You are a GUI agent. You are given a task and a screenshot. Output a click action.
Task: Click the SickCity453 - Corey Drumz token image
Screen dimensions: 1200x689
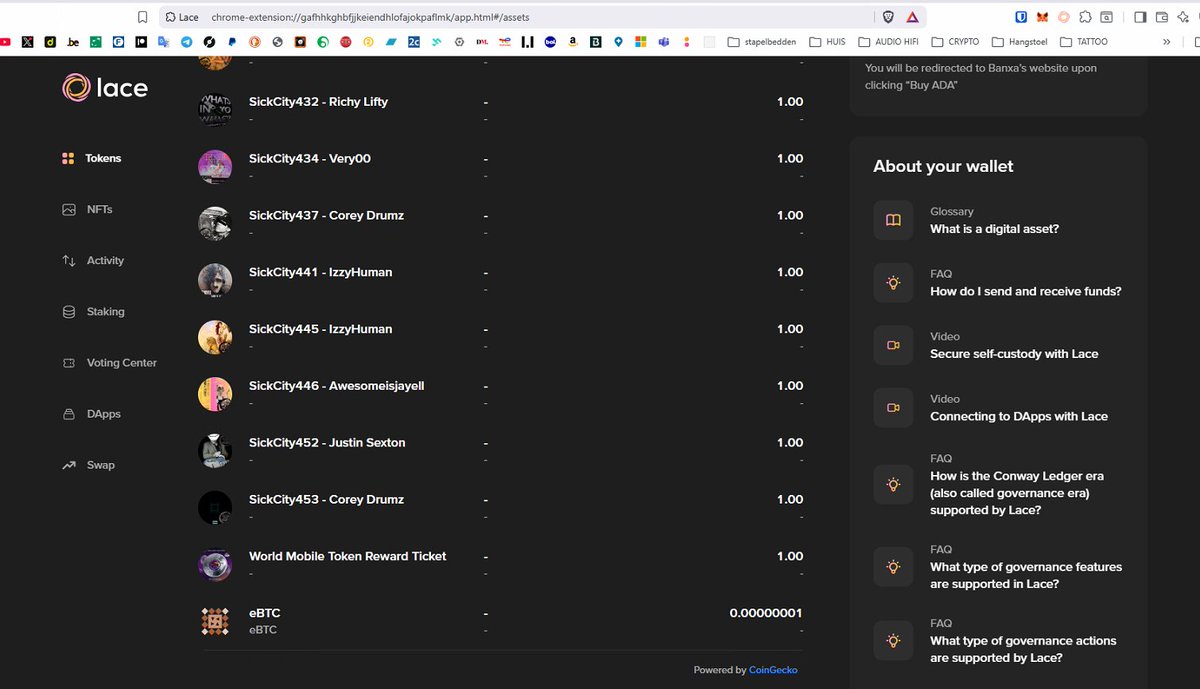click(215, 508)
